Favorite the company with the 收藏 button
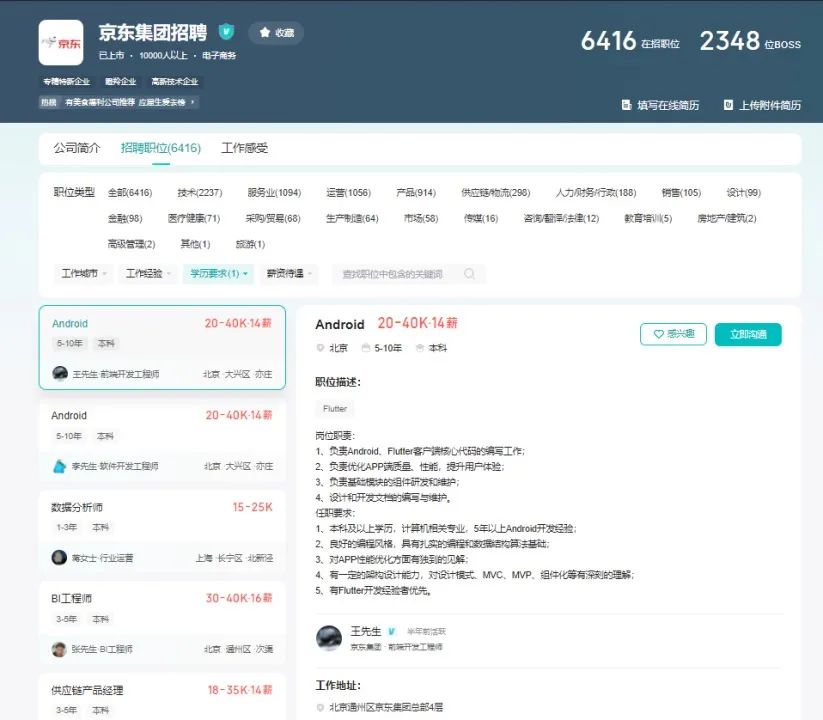The image size is (823, 720). [277, 33]
